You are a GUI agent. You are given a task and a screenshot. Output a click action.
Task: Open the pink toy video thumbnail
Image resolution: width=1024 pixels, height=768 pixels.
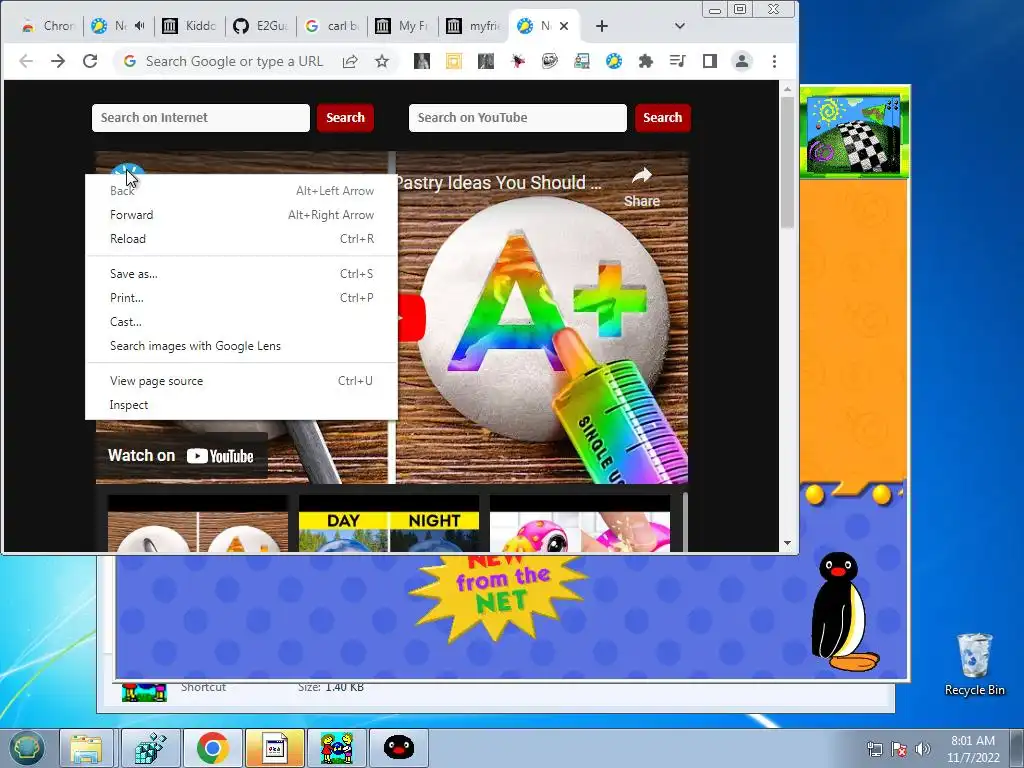(x=580, y=524)
